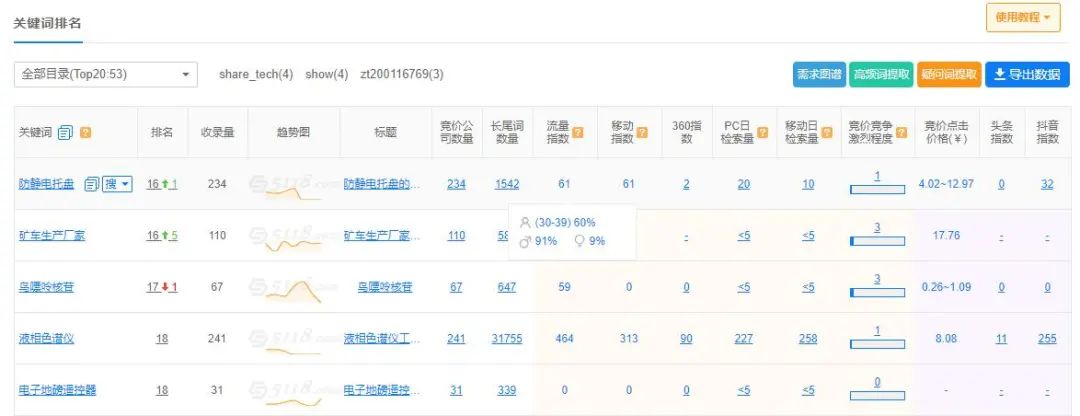Open the 搜 dropdown in the 防静电托盘 row
The image size is (1080, 416).
click(x=117, y=184)
